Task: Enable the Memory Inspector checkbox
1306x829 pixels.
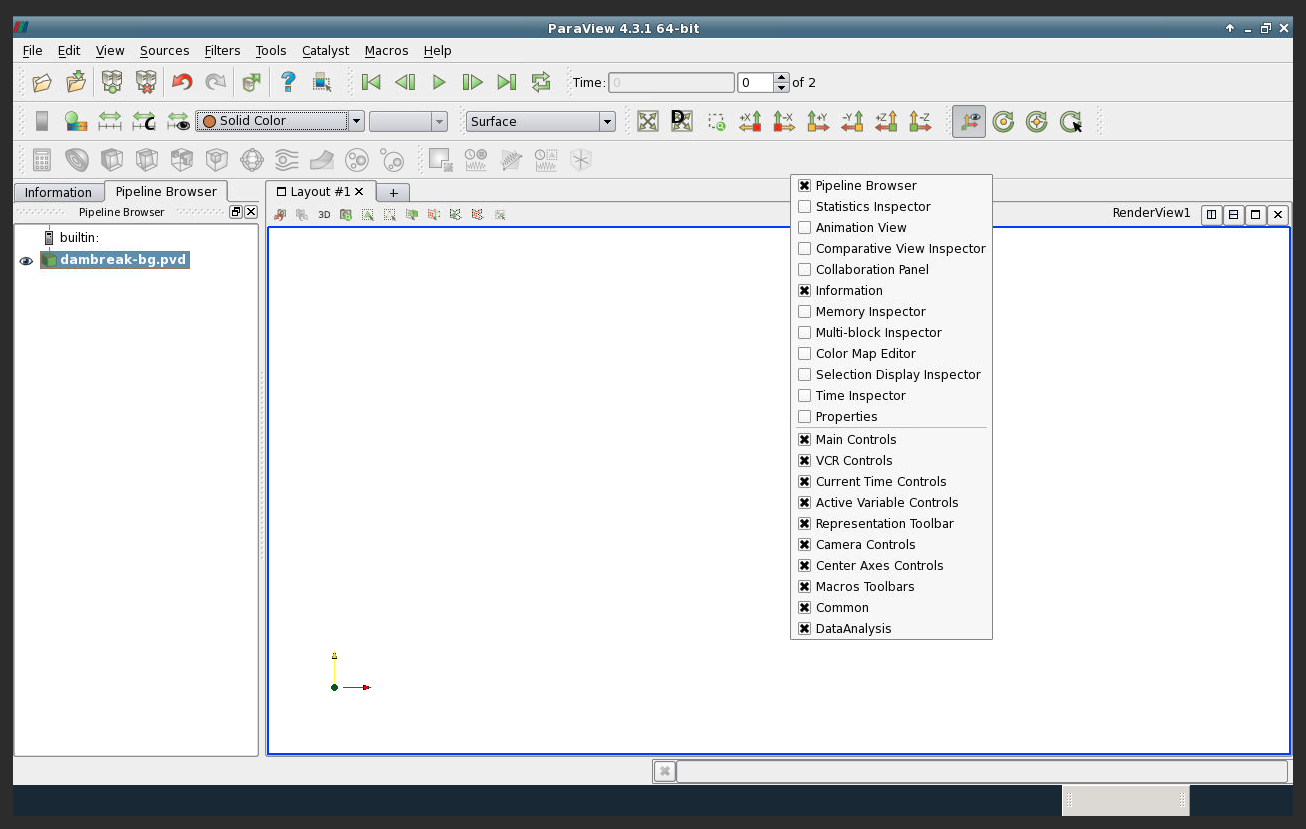Action: pyautogui.click(x=804, y=312)
